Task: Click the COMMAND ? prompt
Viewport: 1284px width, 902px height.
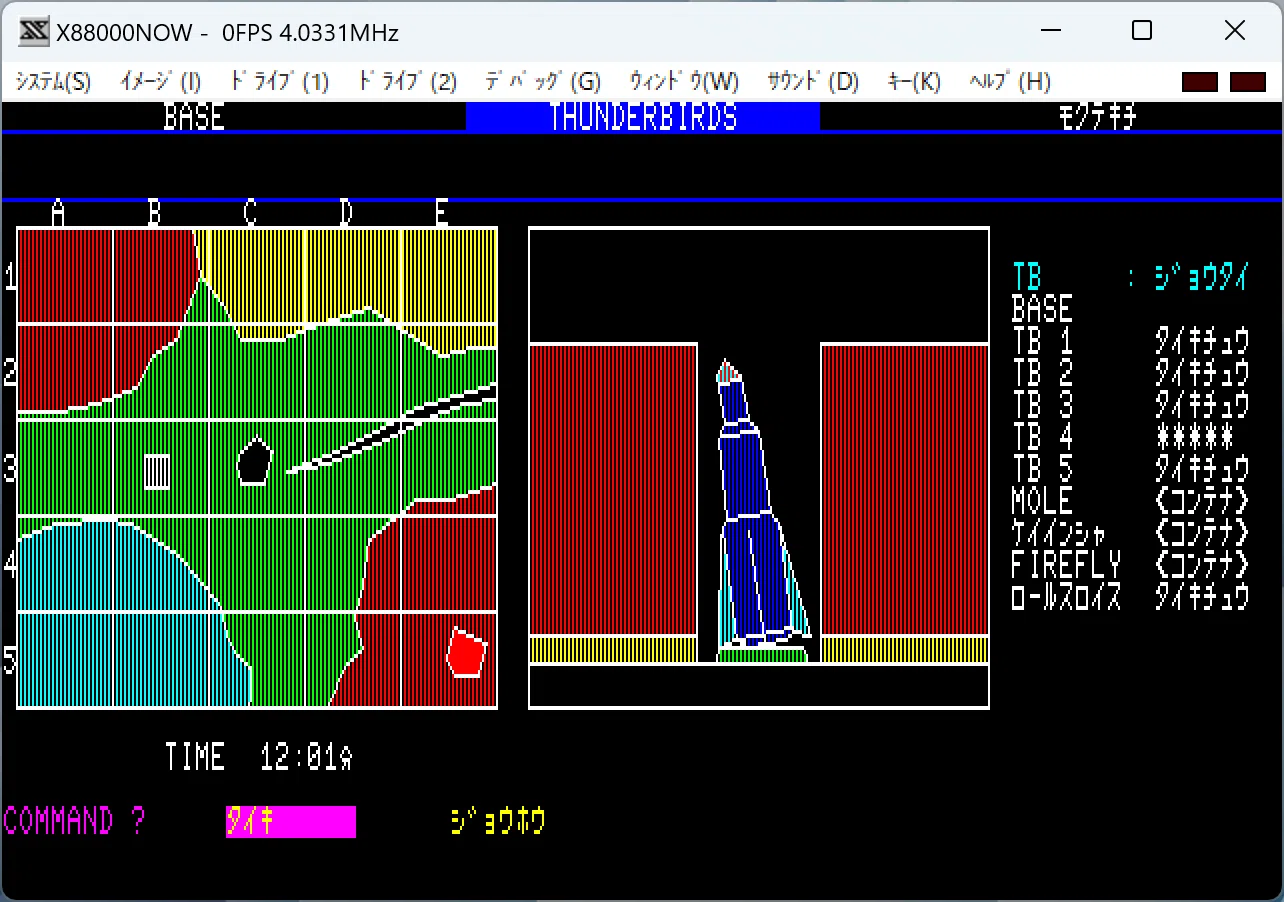Action: coord(73,822)
